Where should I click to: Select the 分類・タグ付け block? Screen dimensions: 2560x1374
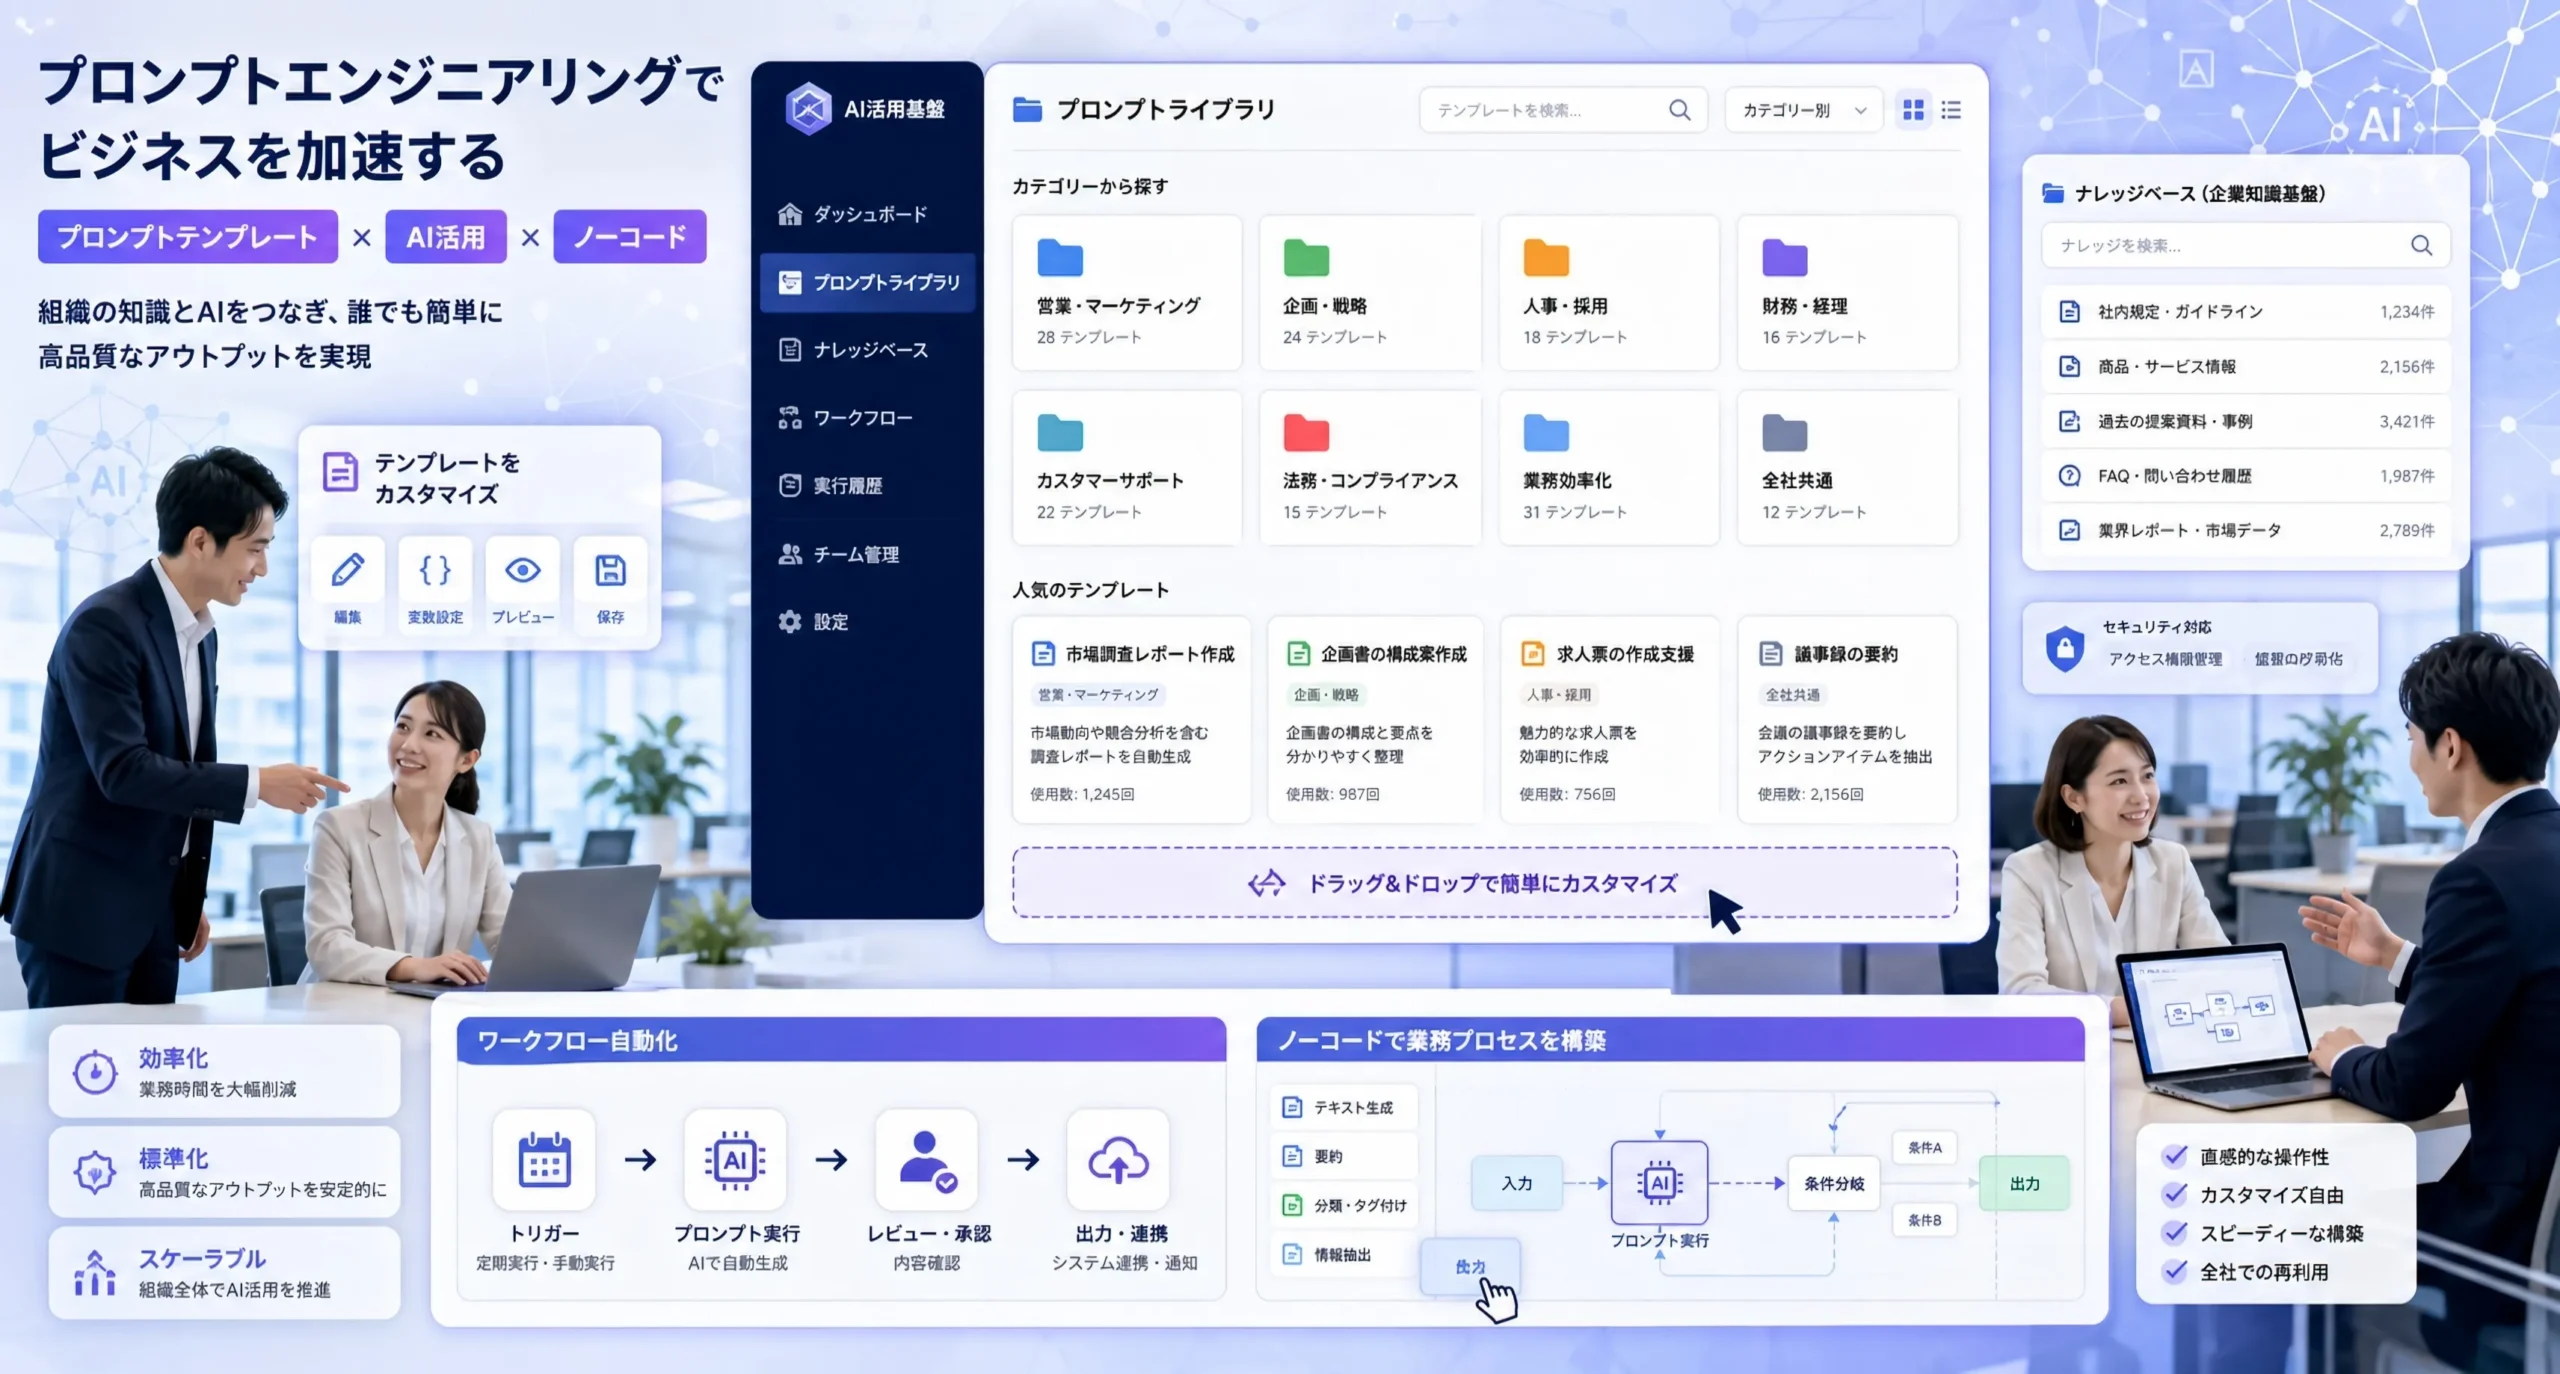click(1344, 1205)
